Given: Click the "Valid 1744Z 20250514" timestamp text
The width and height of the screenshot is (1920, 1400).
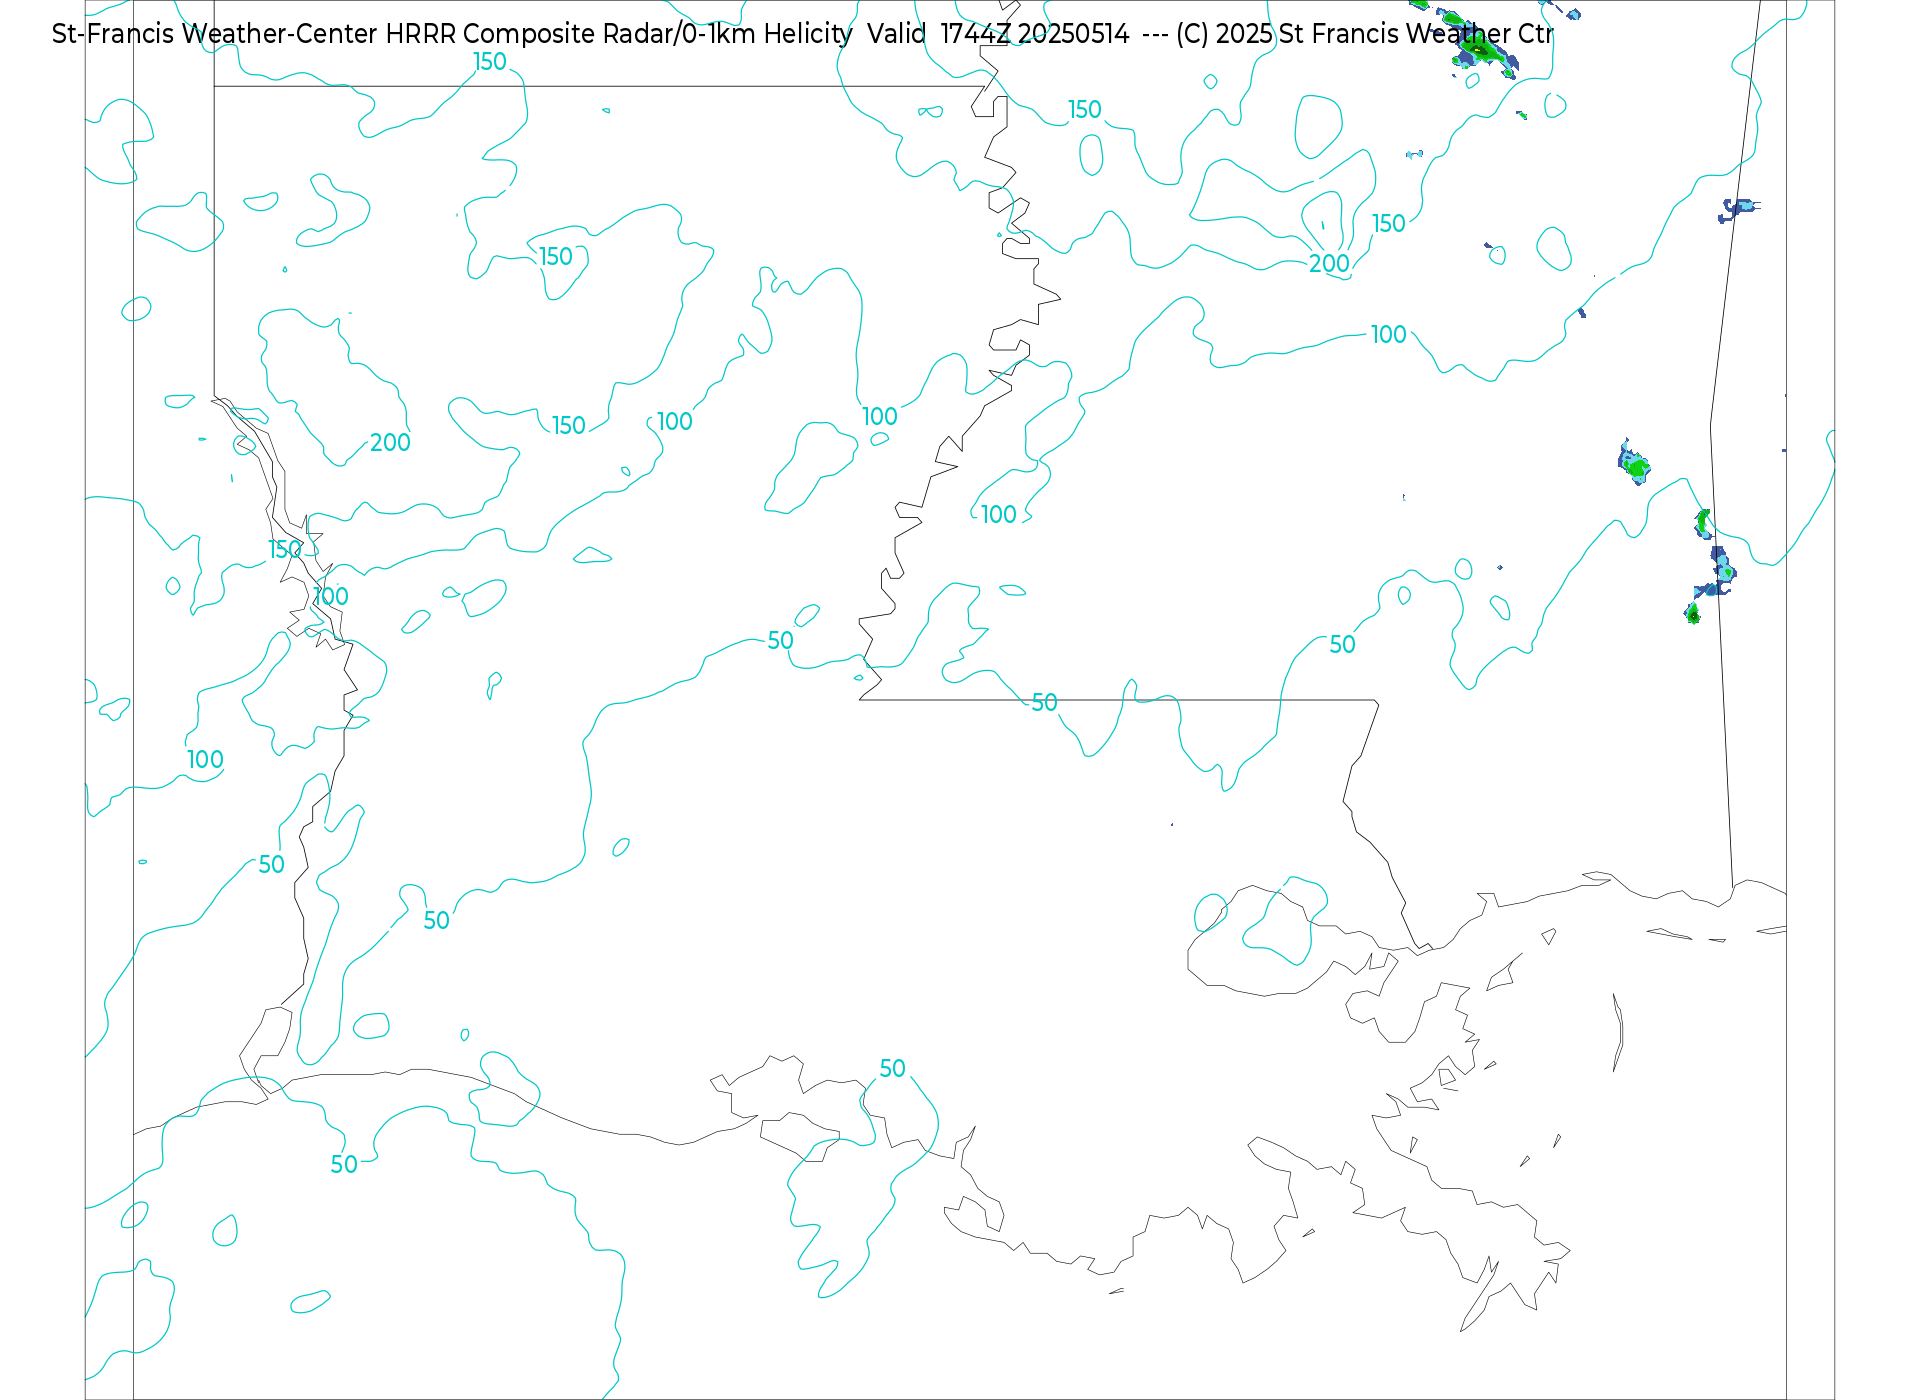Looking at the screenshot, I should click(x=998, y=34).
